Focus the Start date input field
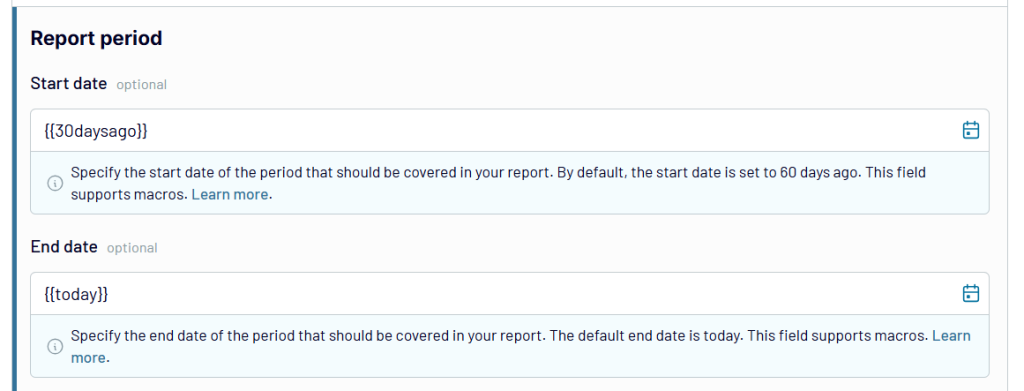Screen dimensions: 1024x391 [509, 131]
